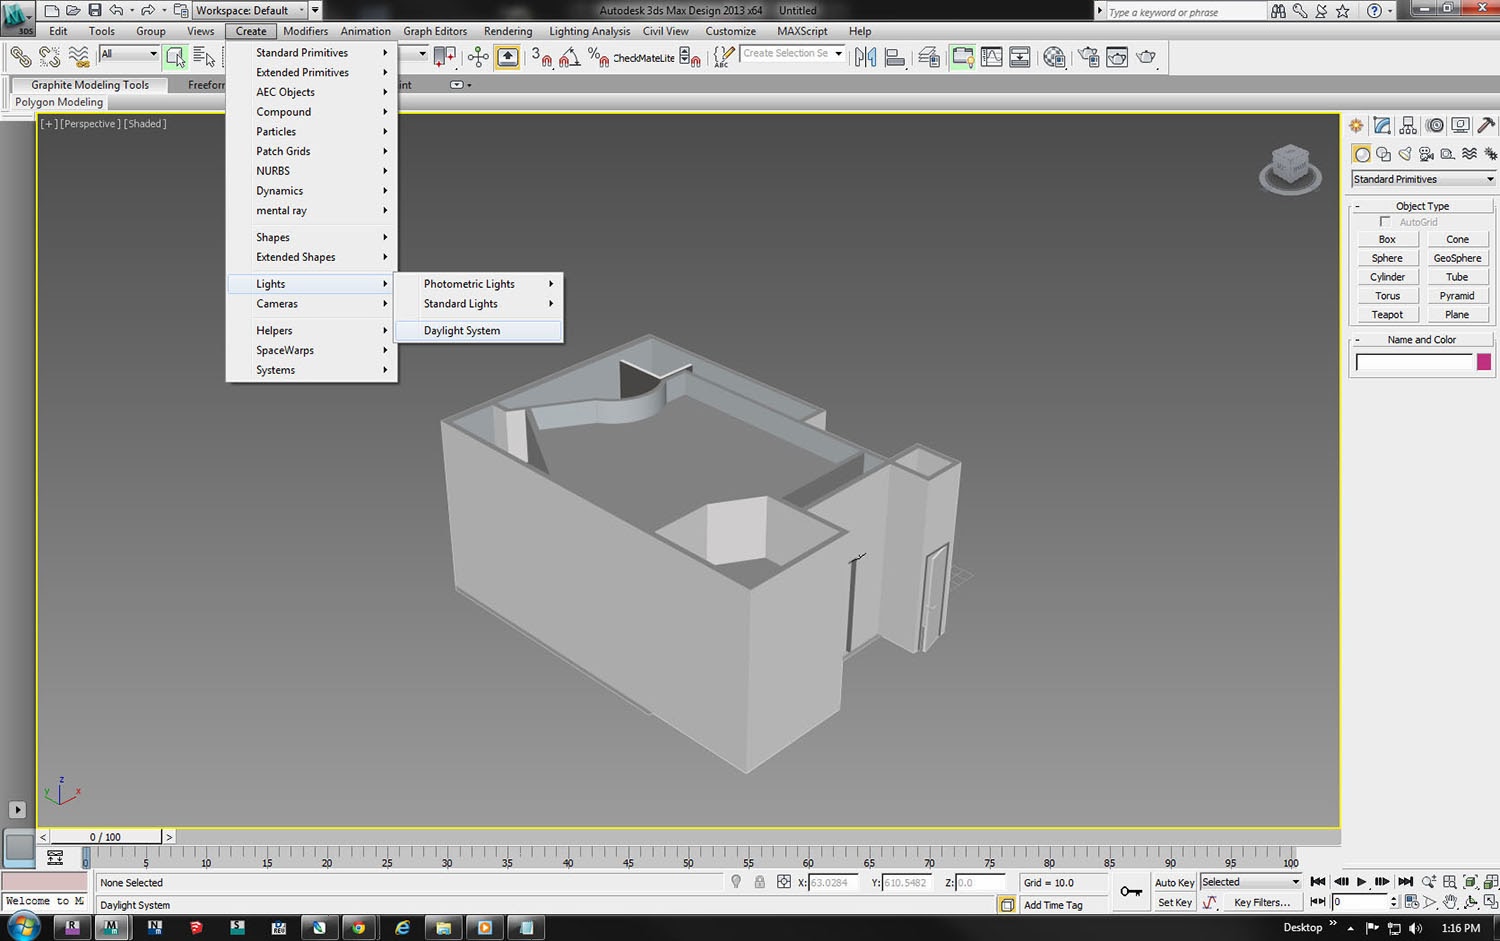Image resolution: width=1500 pixels, height=941 pixels.
Task: Switch to the Hierarchy panel tab
Action: click(x=1408, y=125)
